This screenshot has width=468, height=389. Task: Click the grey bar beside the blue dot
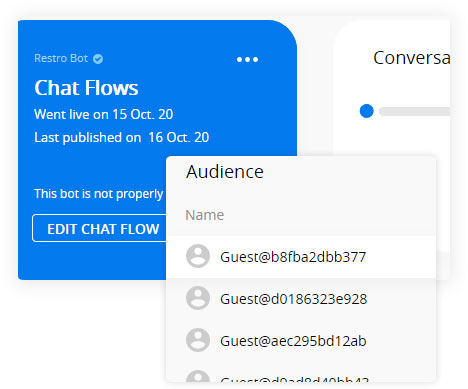pos(415,111)
